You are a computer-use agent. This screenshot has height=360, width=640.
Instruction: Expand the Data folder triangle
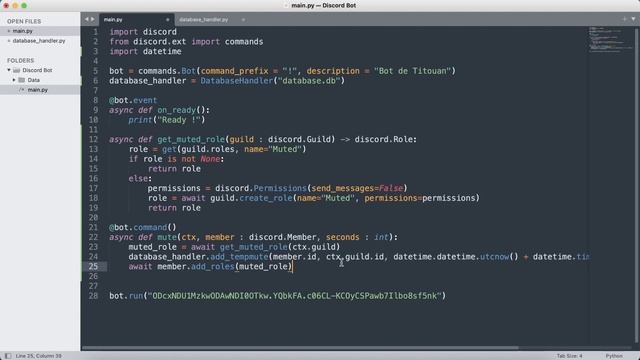point(14,80)
